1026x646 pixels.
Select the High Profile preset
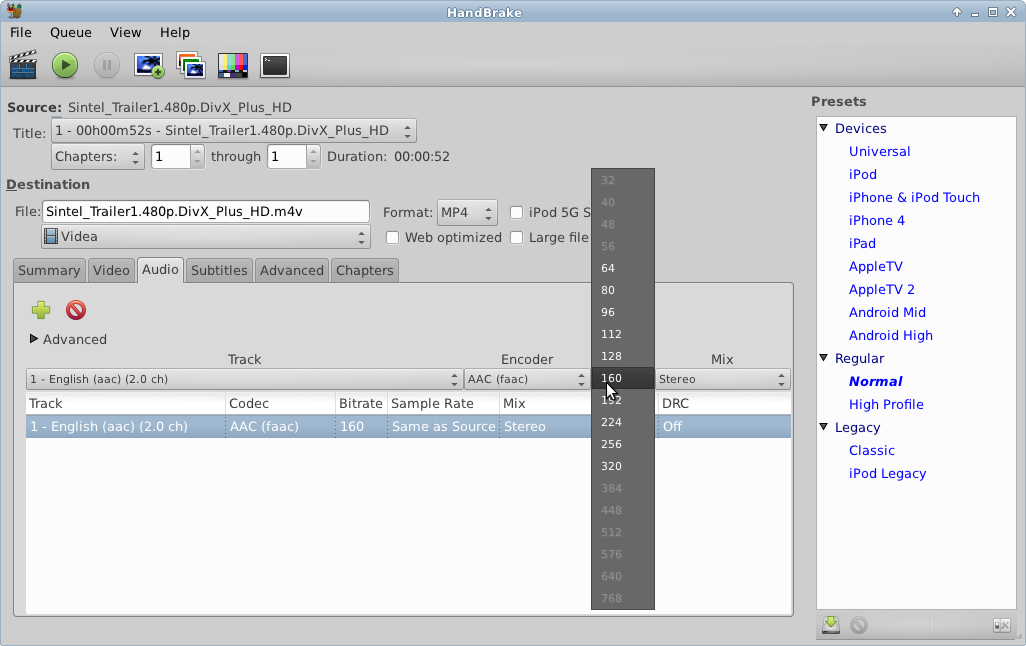tap(886, 404)
